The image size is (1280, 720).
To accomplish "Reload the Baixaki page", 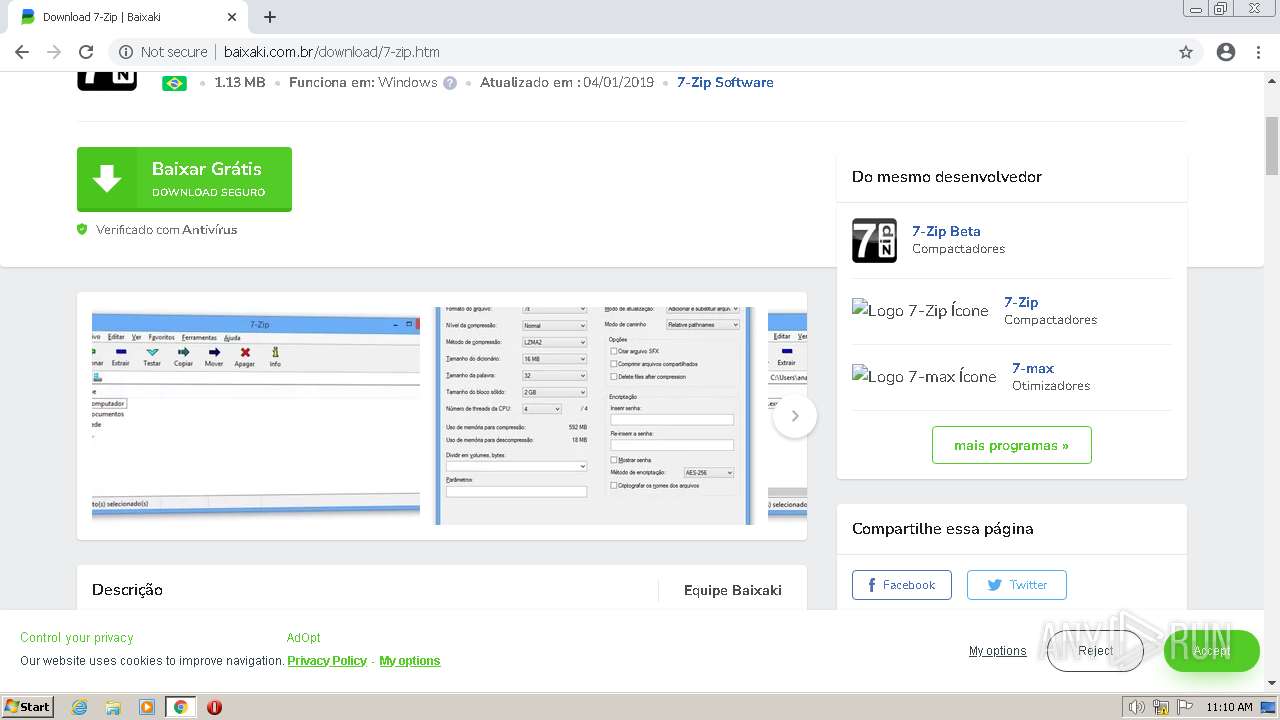I will click(86, 52).
